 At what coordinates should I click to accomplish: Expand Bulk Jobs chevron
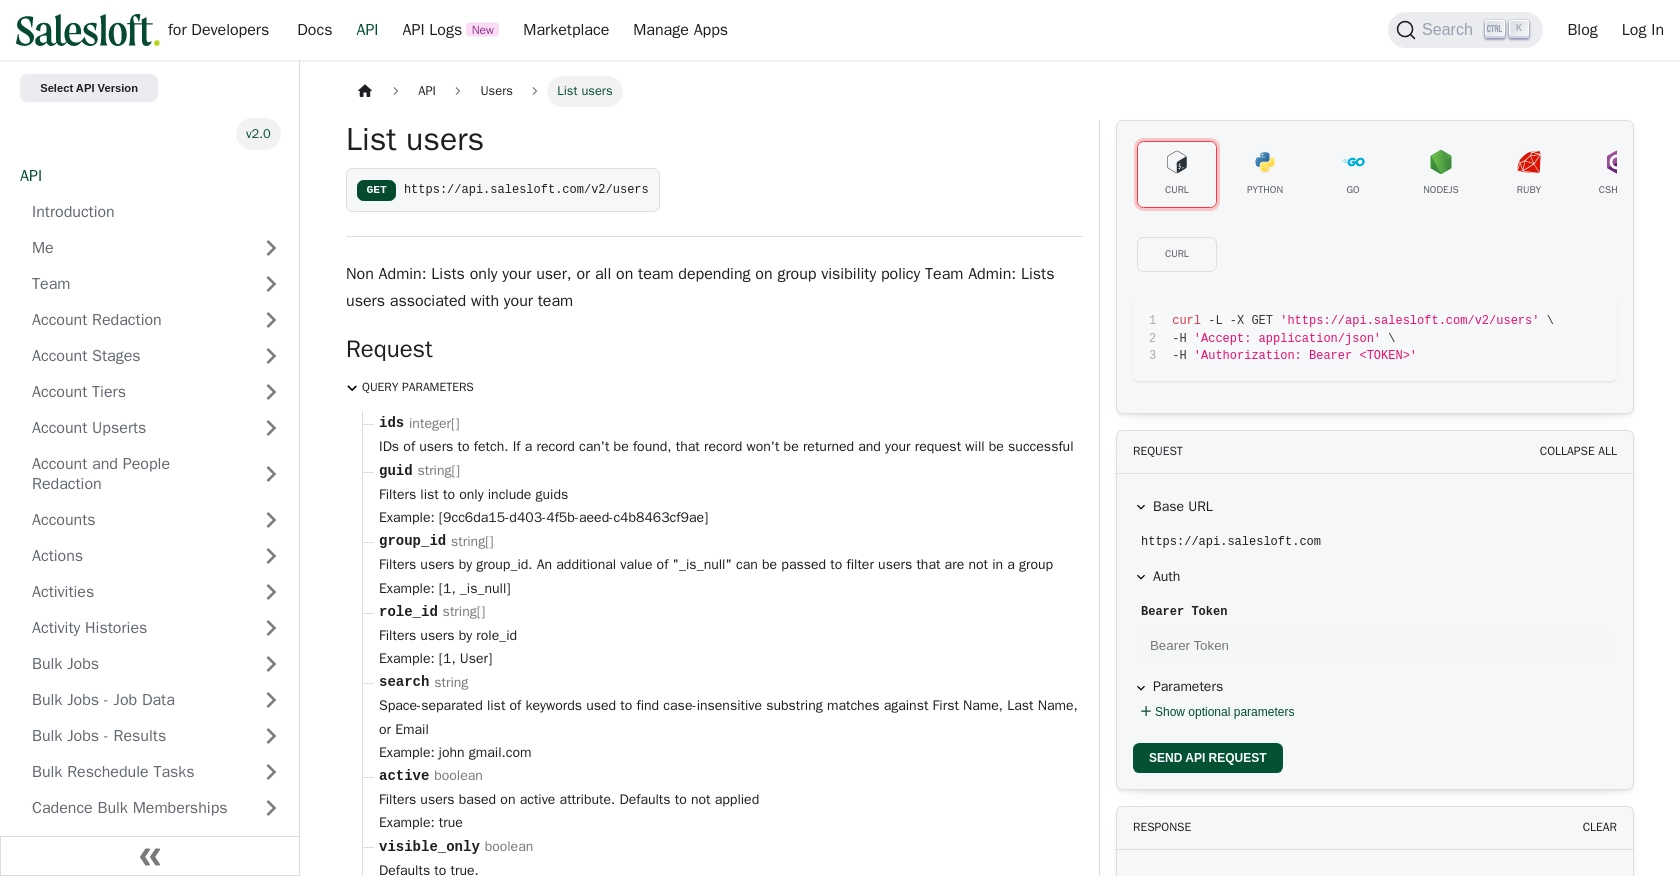pyautogui.click(x=271, y=664)
